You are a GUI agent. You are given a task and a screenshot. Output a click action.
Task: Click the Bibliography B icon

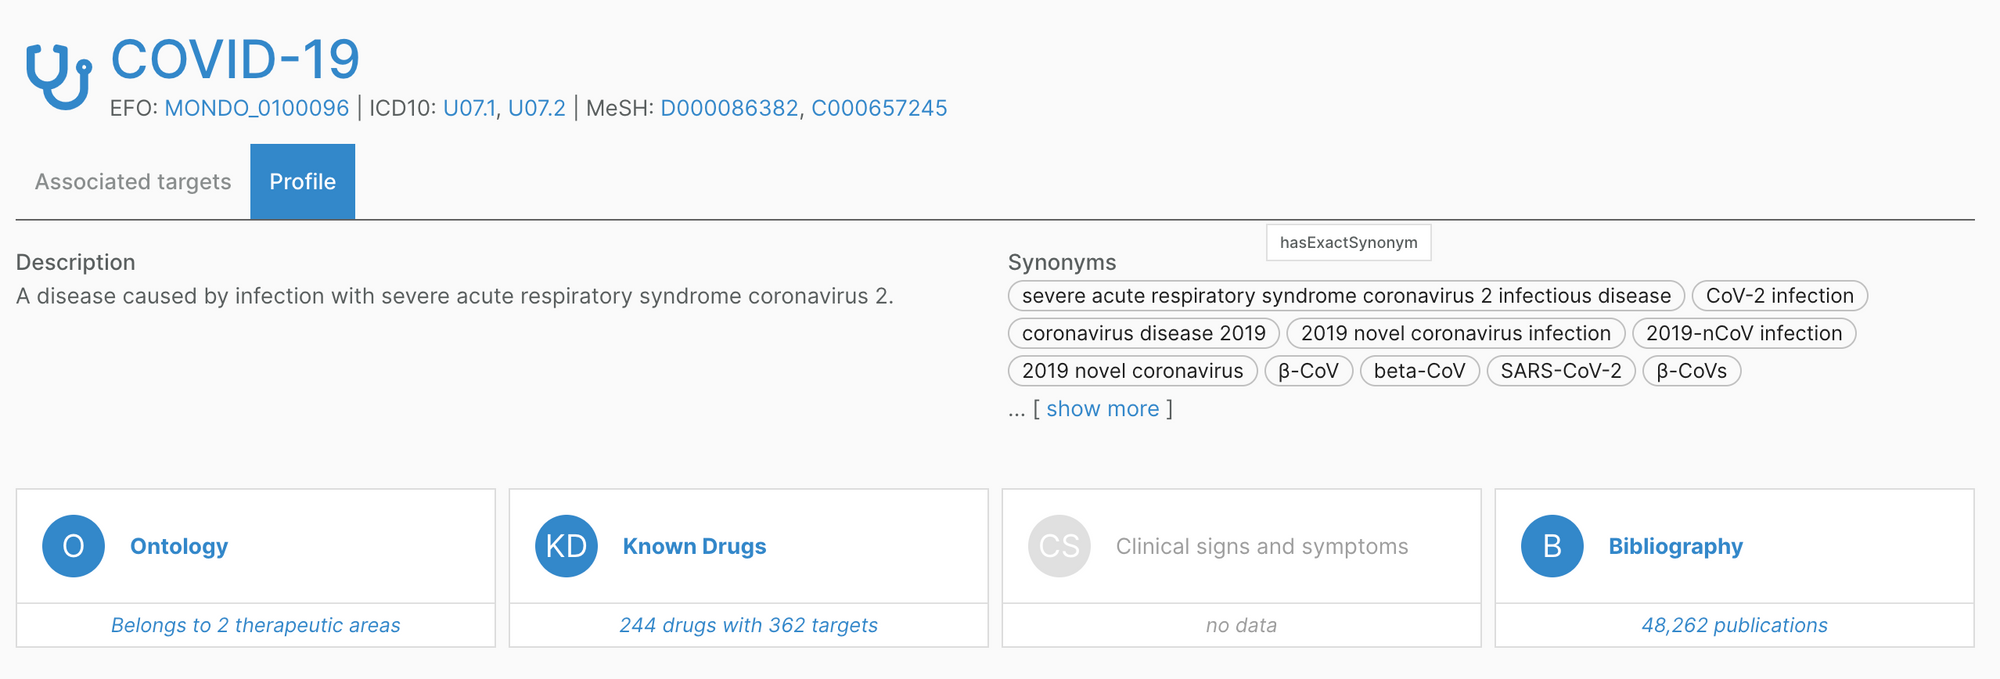1552,546
